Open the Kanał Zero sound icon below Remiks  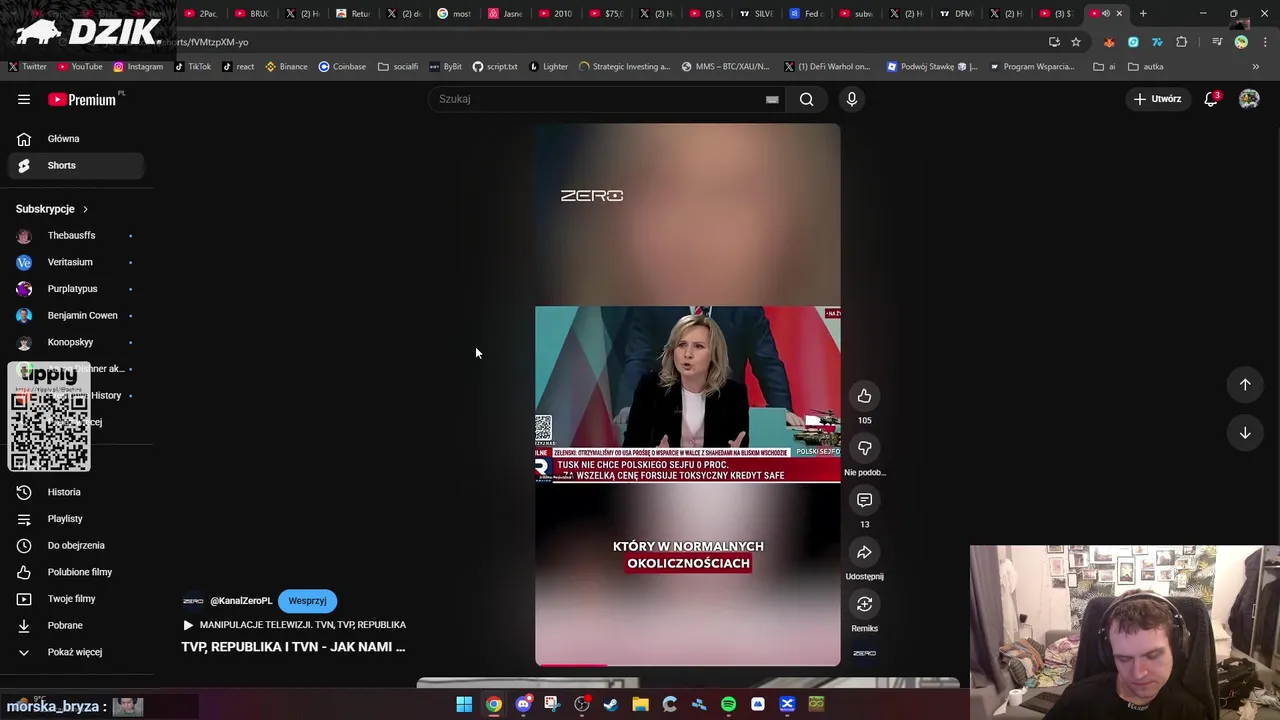(x=865, y=653)
